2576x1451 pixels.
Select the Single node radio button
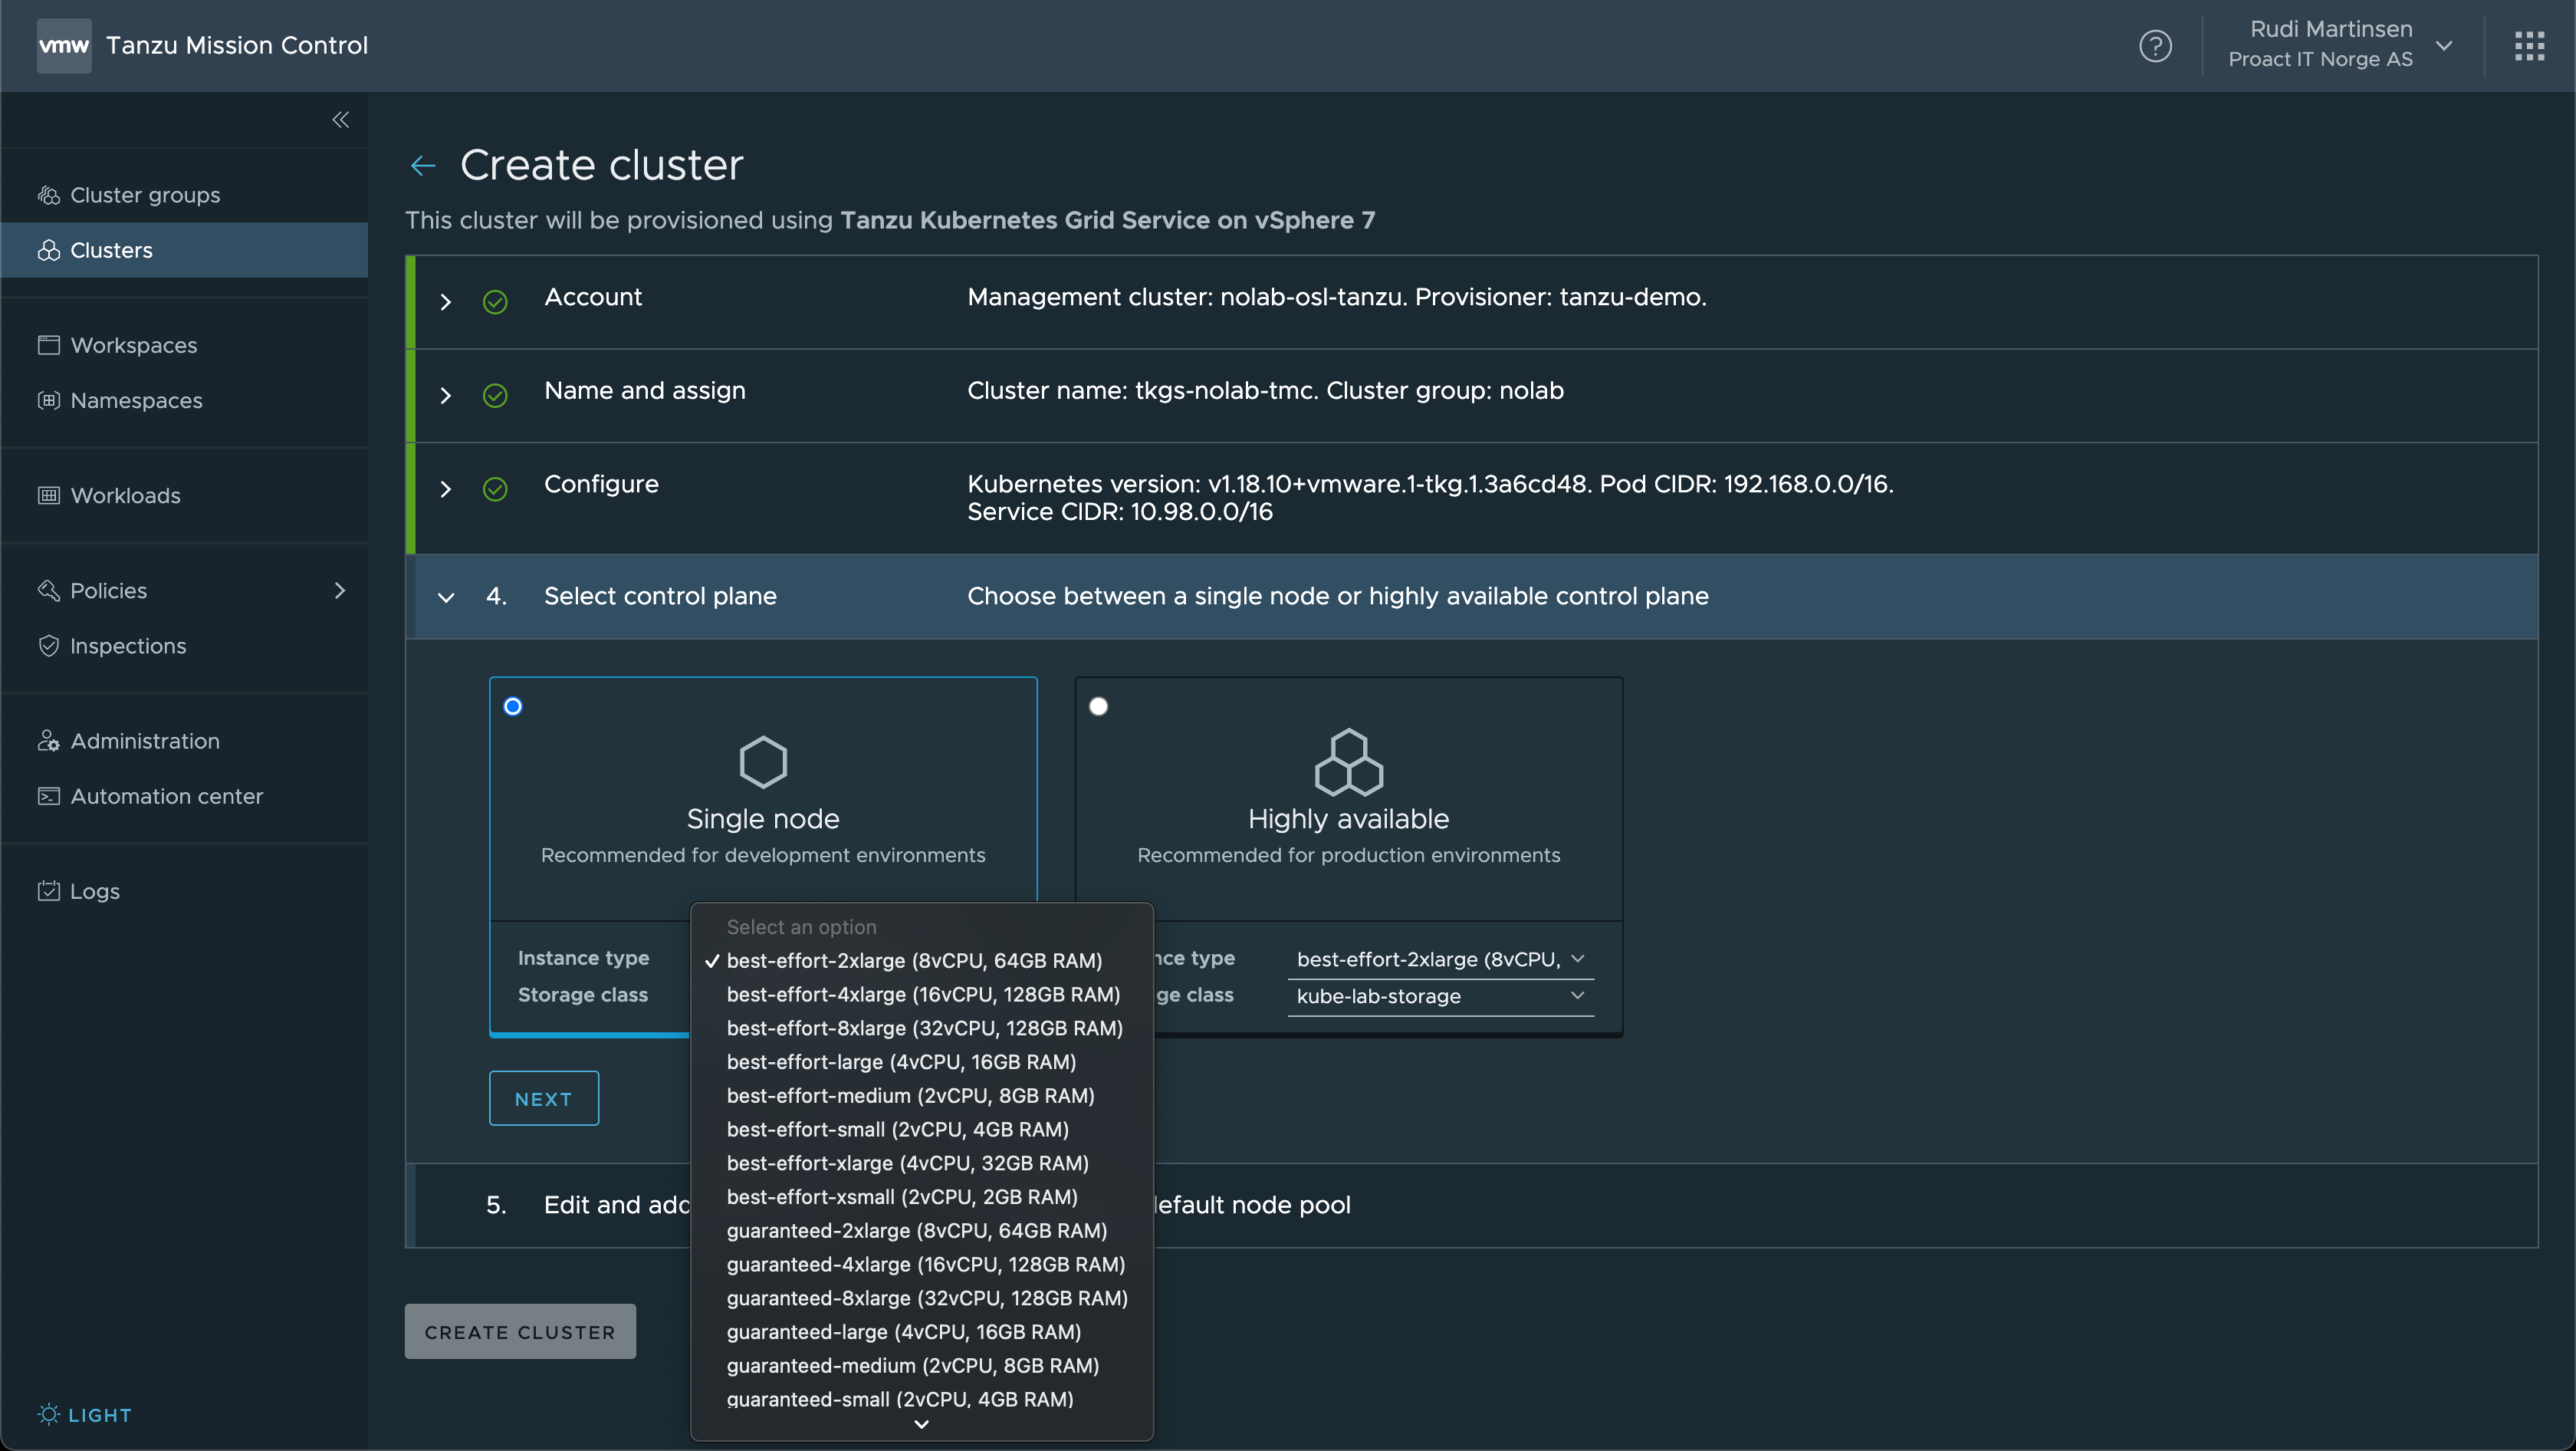(513, 707)
